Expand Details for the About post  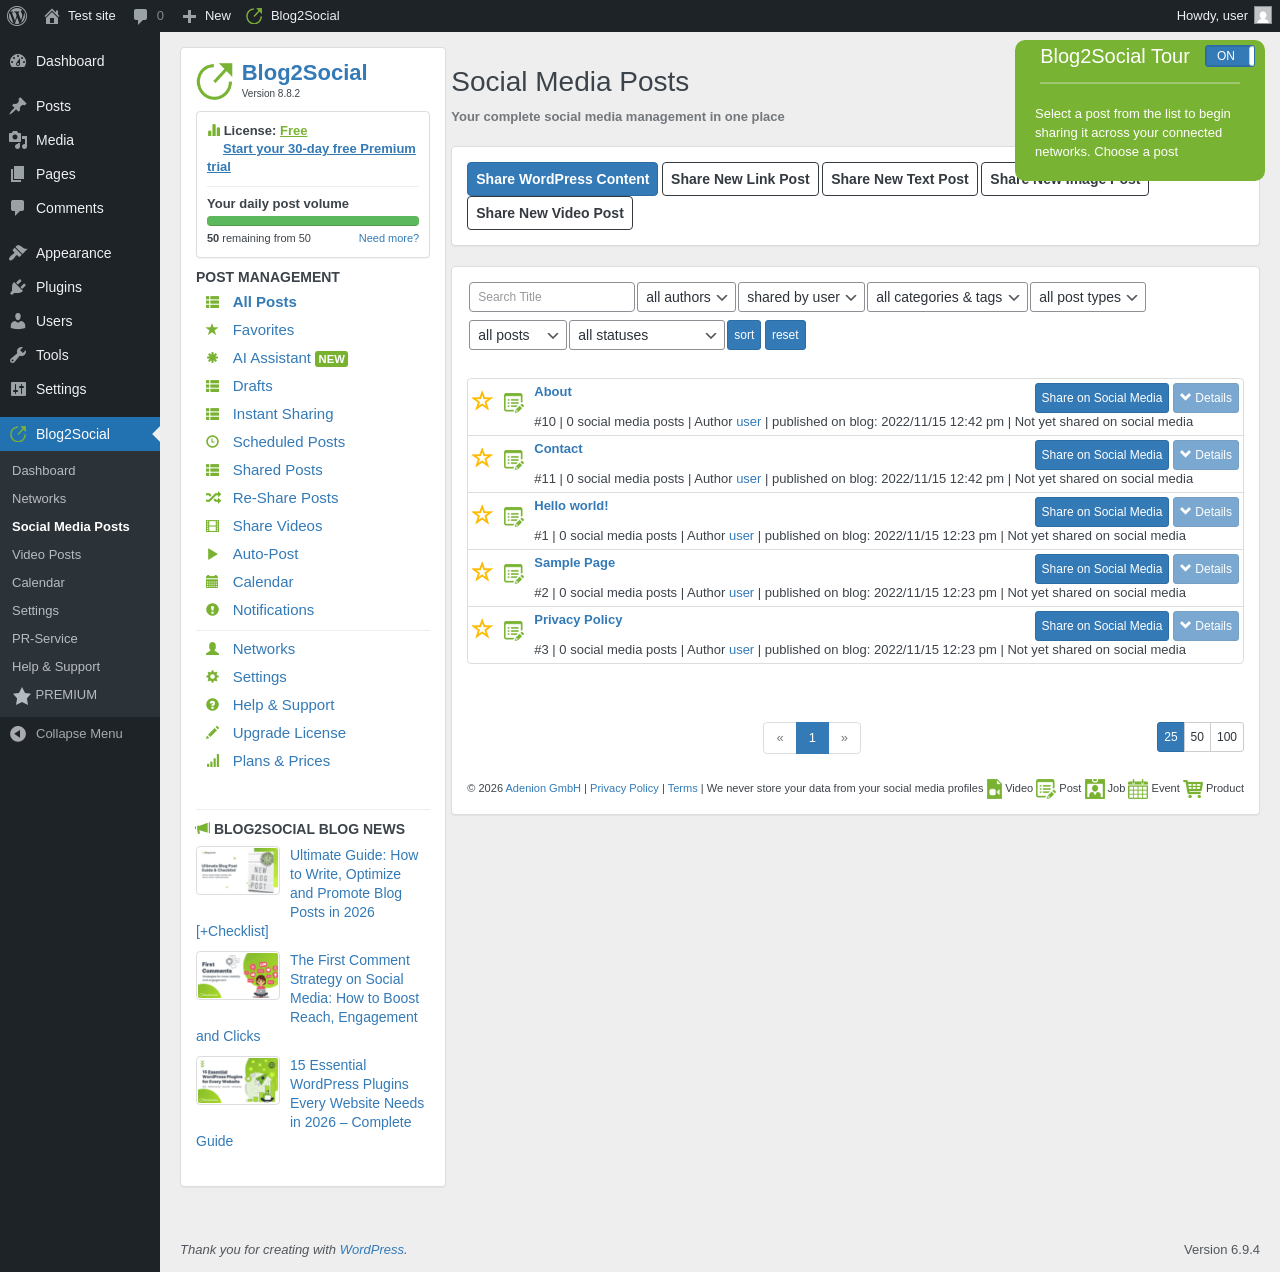[x=1206, y=398]
